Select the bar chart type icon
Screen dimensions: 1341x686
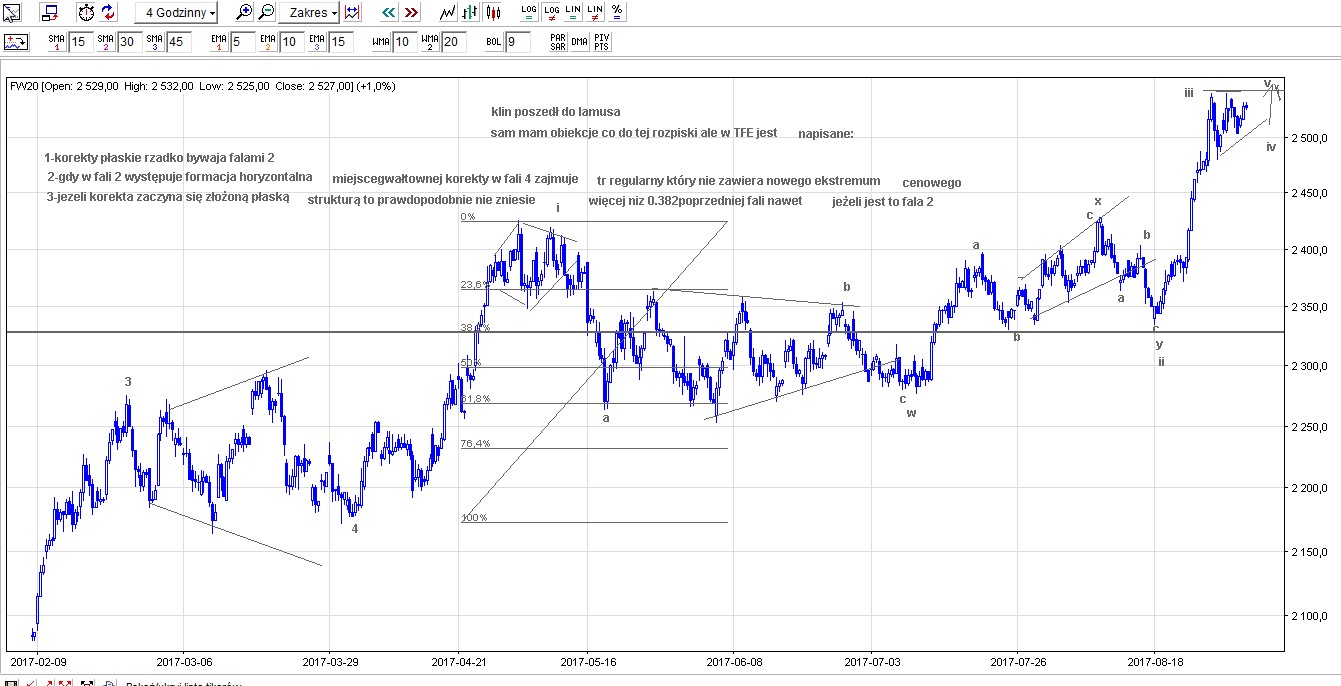click(x=470, y=13)
